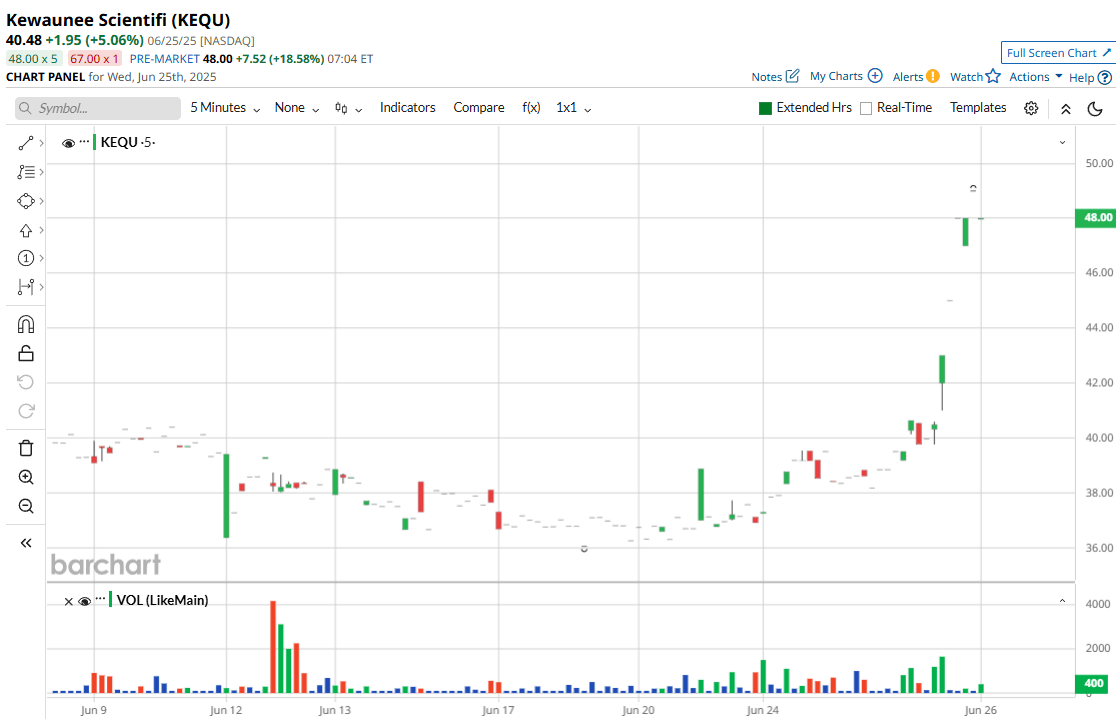The width and height of the screenshot is (1116, 719).
Task: Click the KEQU green color swatch
Action: tap(95, 142)
